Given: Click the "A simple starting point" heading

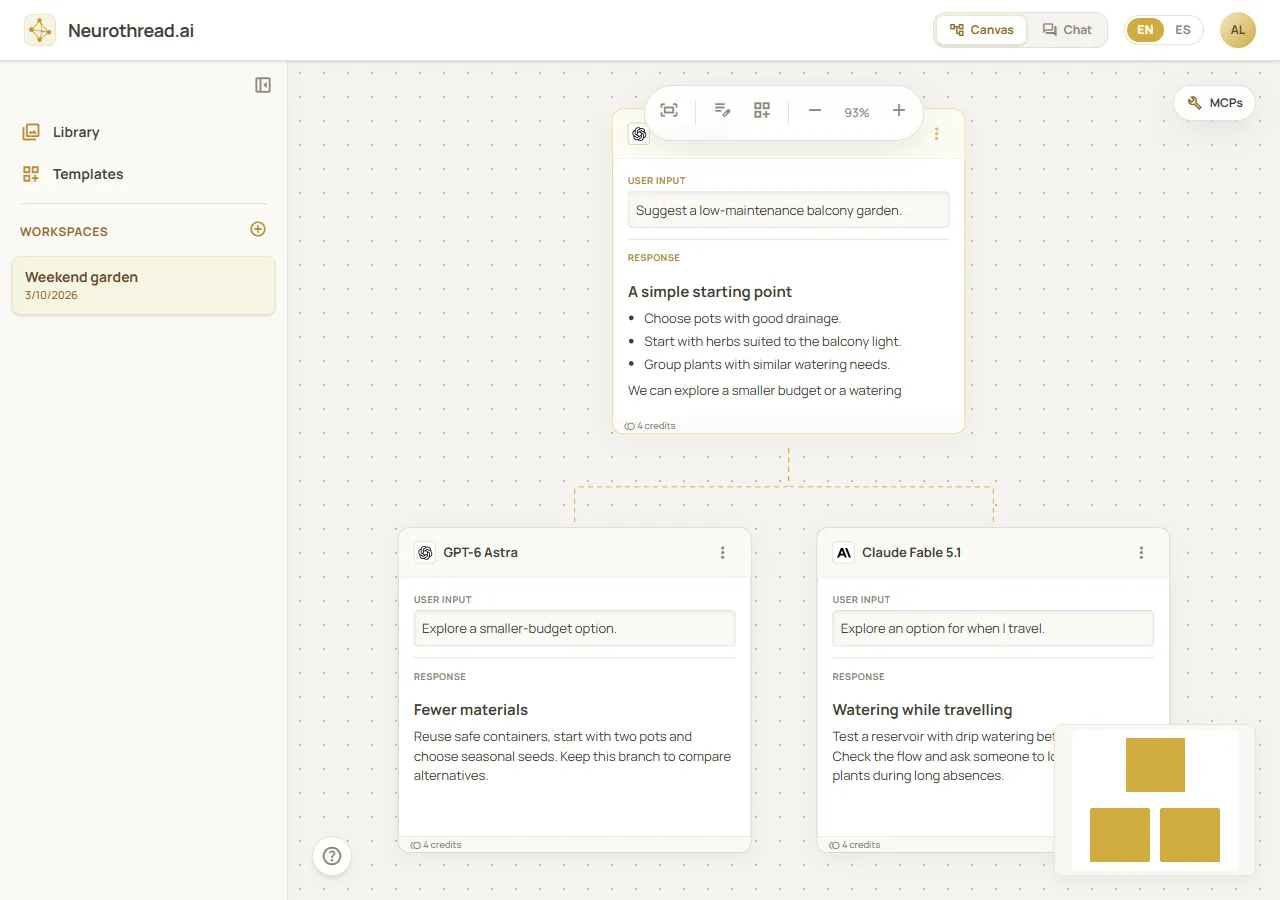Looking at the screenshot, I should (710, 292).
